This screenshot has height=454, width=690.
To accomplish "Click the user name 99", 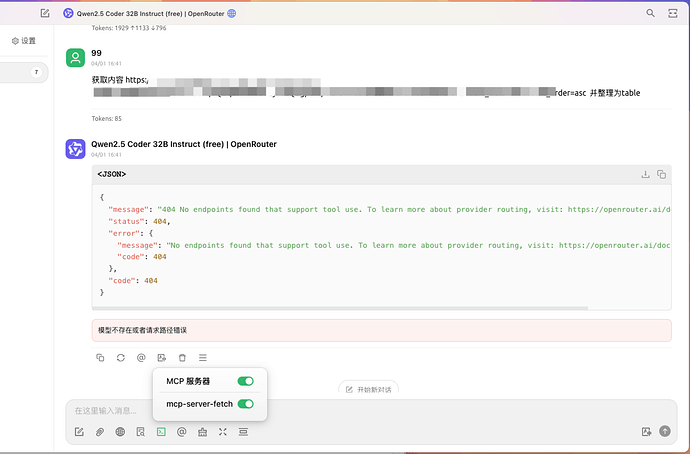I will coord(96,53).
